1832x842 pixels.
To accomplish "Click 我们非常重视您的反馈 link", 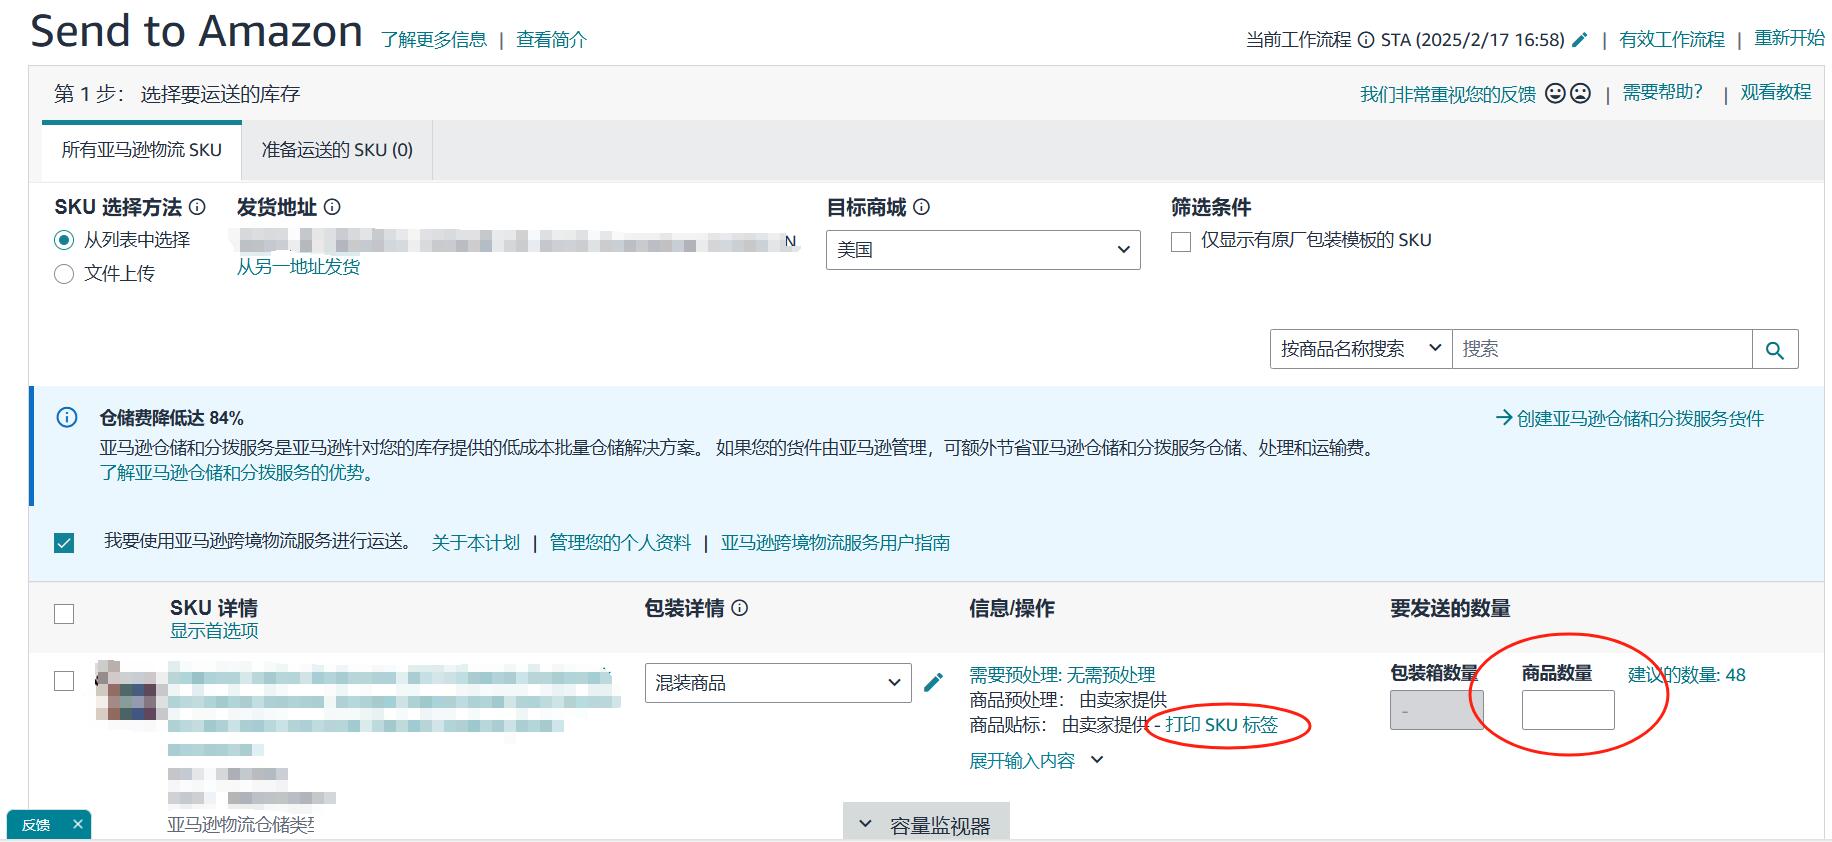I will (x=1448, y=94).
